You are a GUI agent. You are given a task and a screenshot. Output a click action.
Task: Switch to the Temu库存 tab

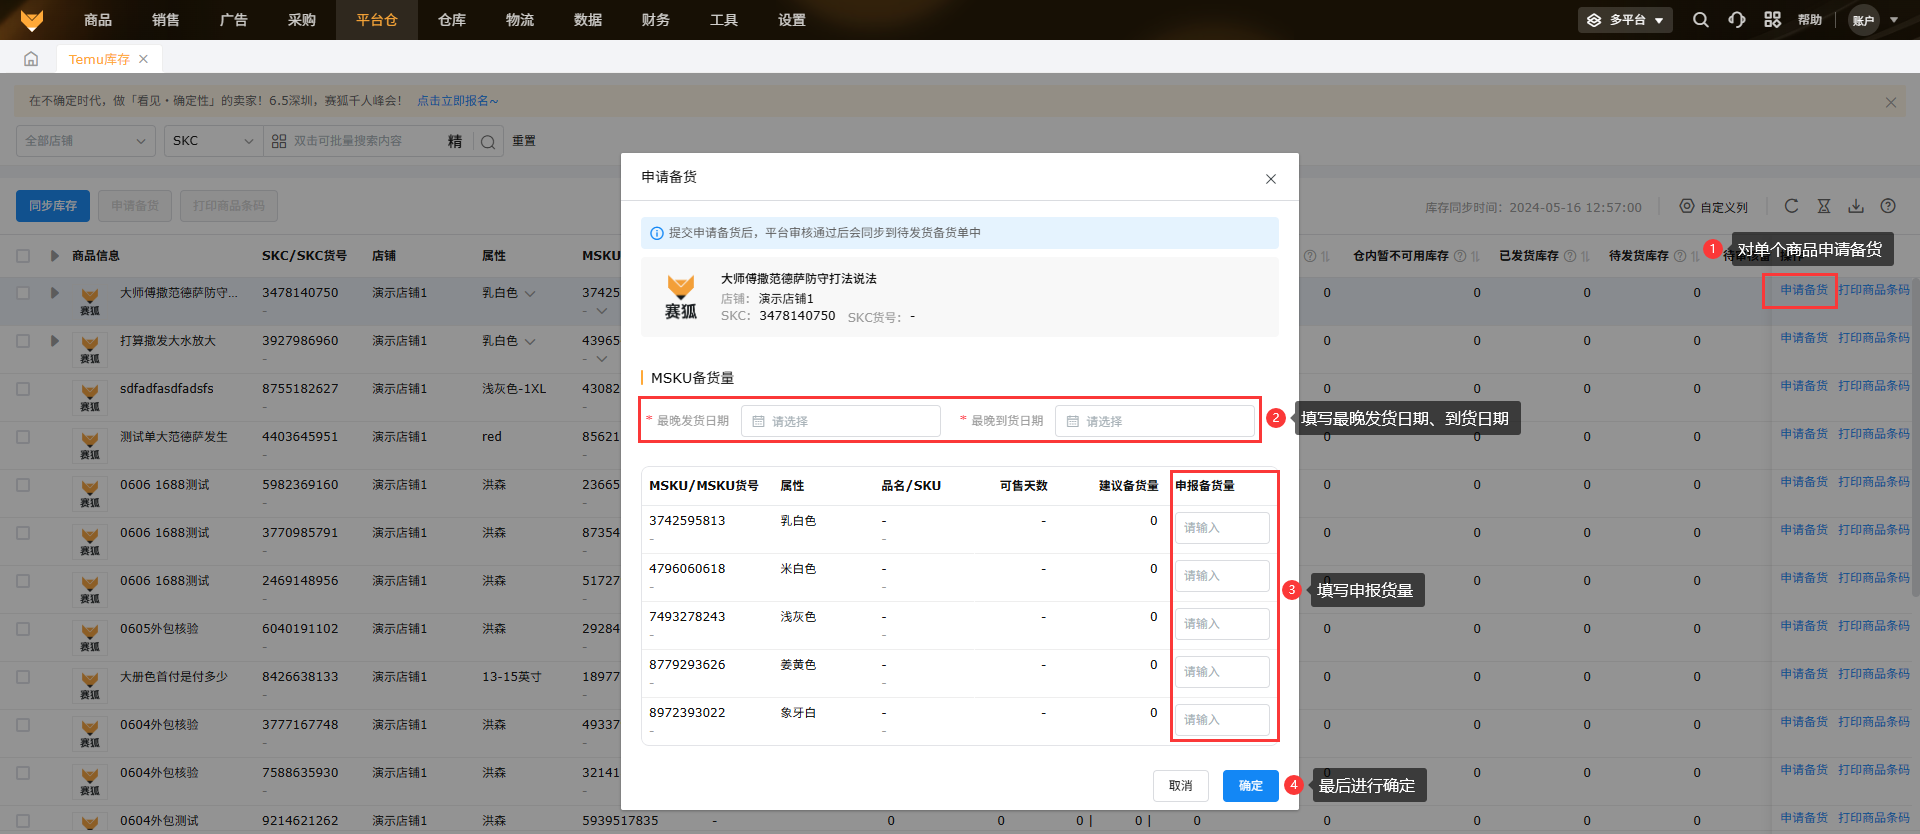point(99,59)
